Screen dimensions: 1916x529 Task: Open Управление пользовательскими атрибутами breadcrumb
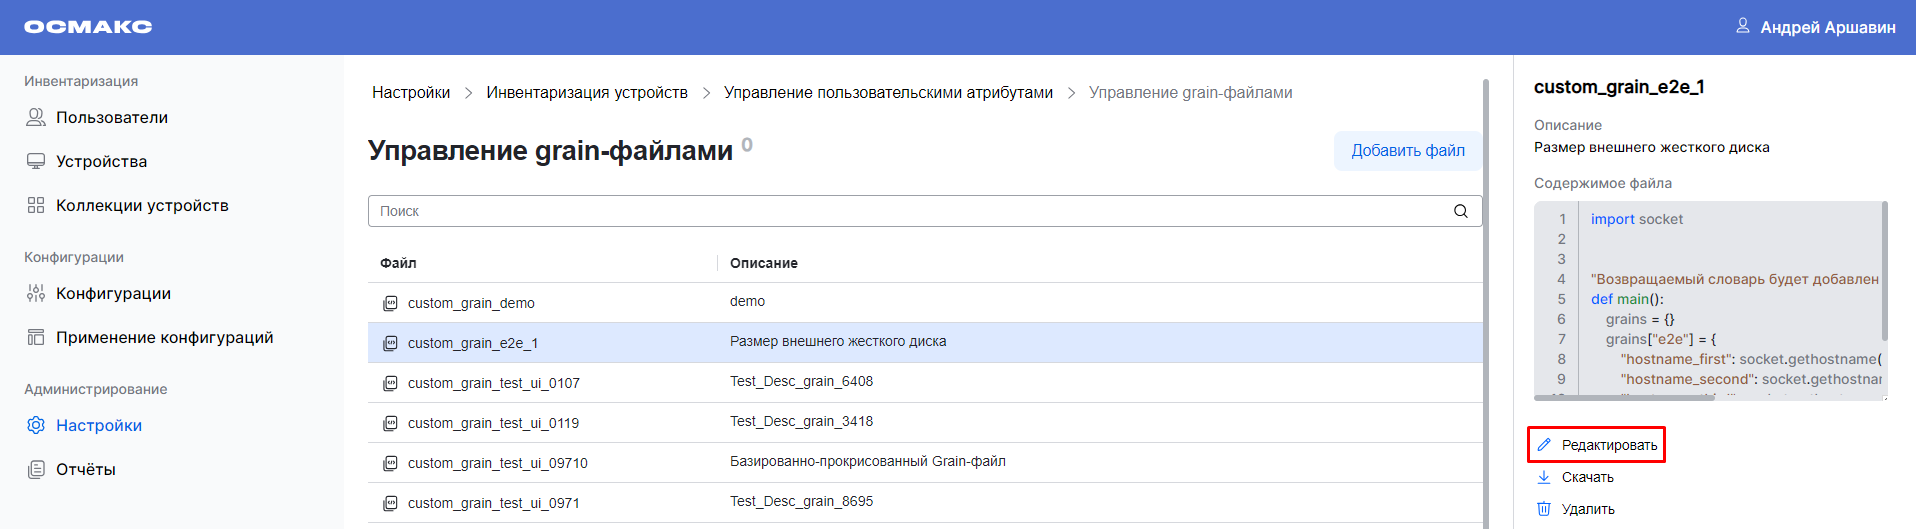pos(888,92)
